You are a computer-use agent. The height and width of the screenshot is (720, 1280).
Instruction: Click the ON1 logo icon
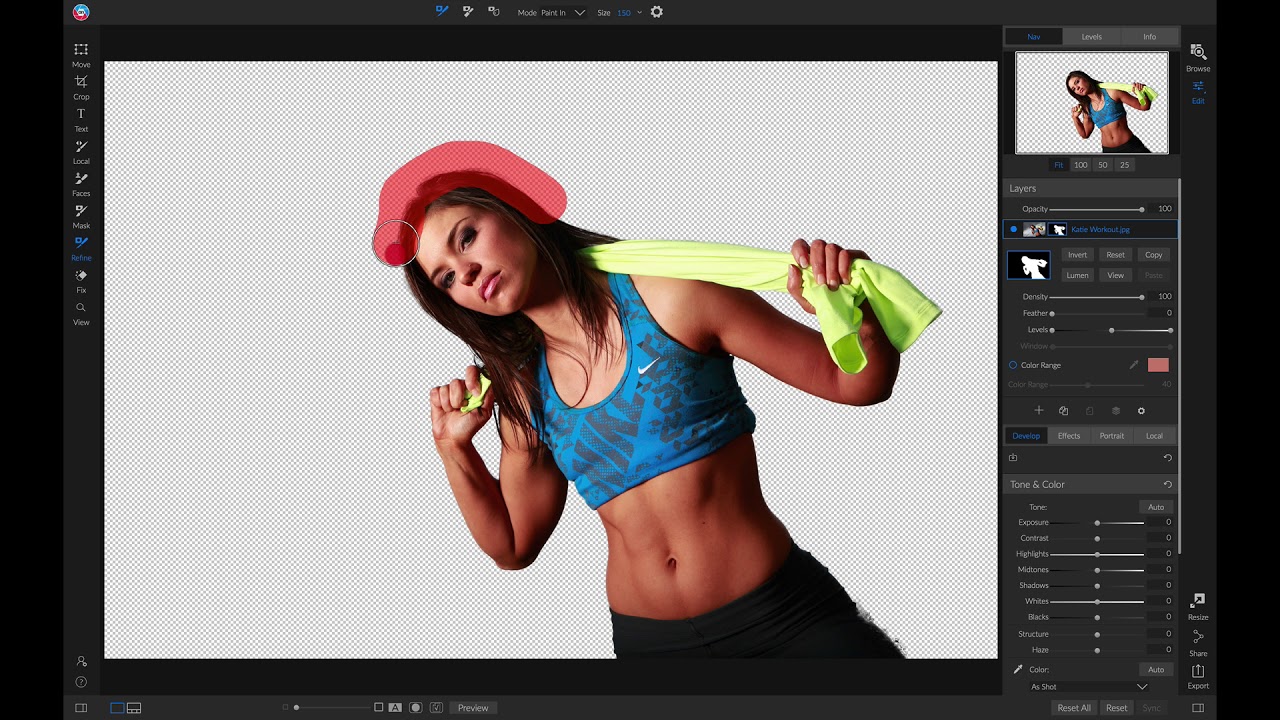tap(81, 12)
